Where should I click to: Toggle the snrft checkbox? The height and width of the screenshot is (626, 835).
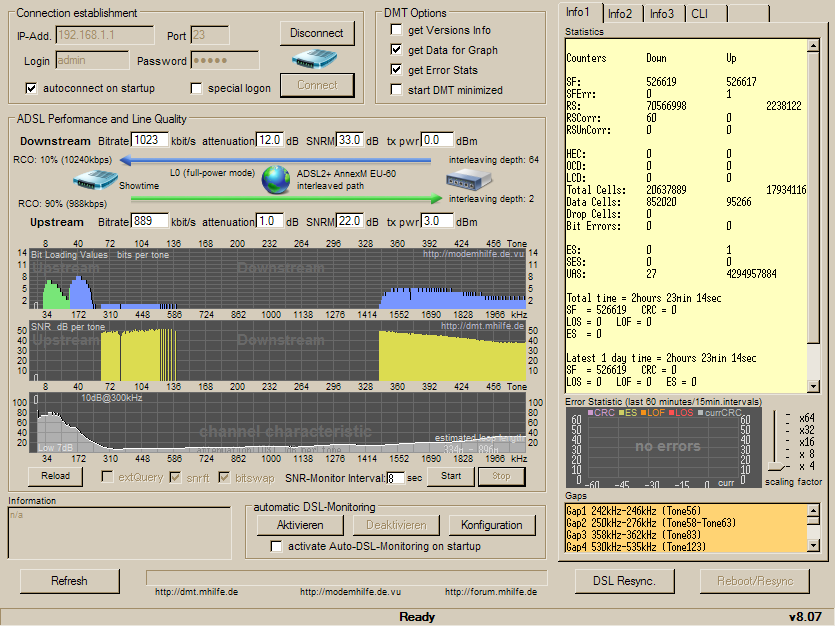[175, 477]
